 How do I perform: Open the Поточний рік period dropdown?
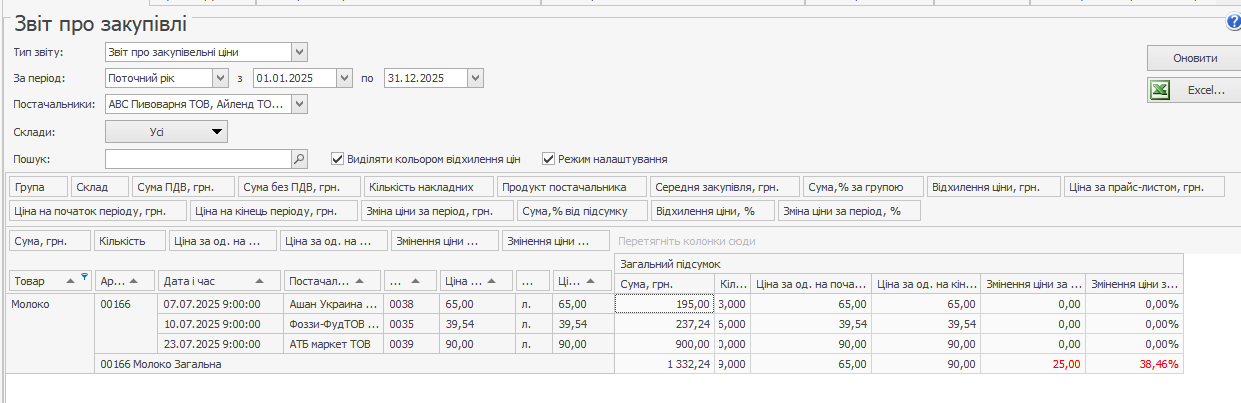pyautogui.click(x=220, y=78)
